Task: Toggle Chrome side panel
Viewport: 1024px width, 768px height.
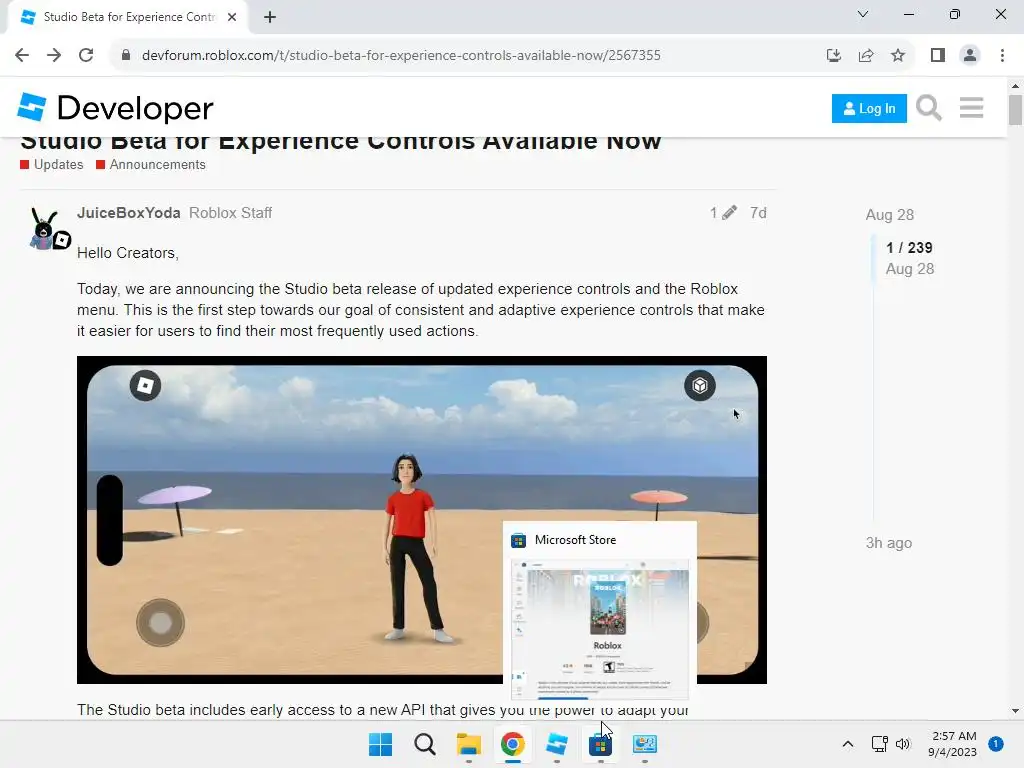Action: click(x=938, y=56)
